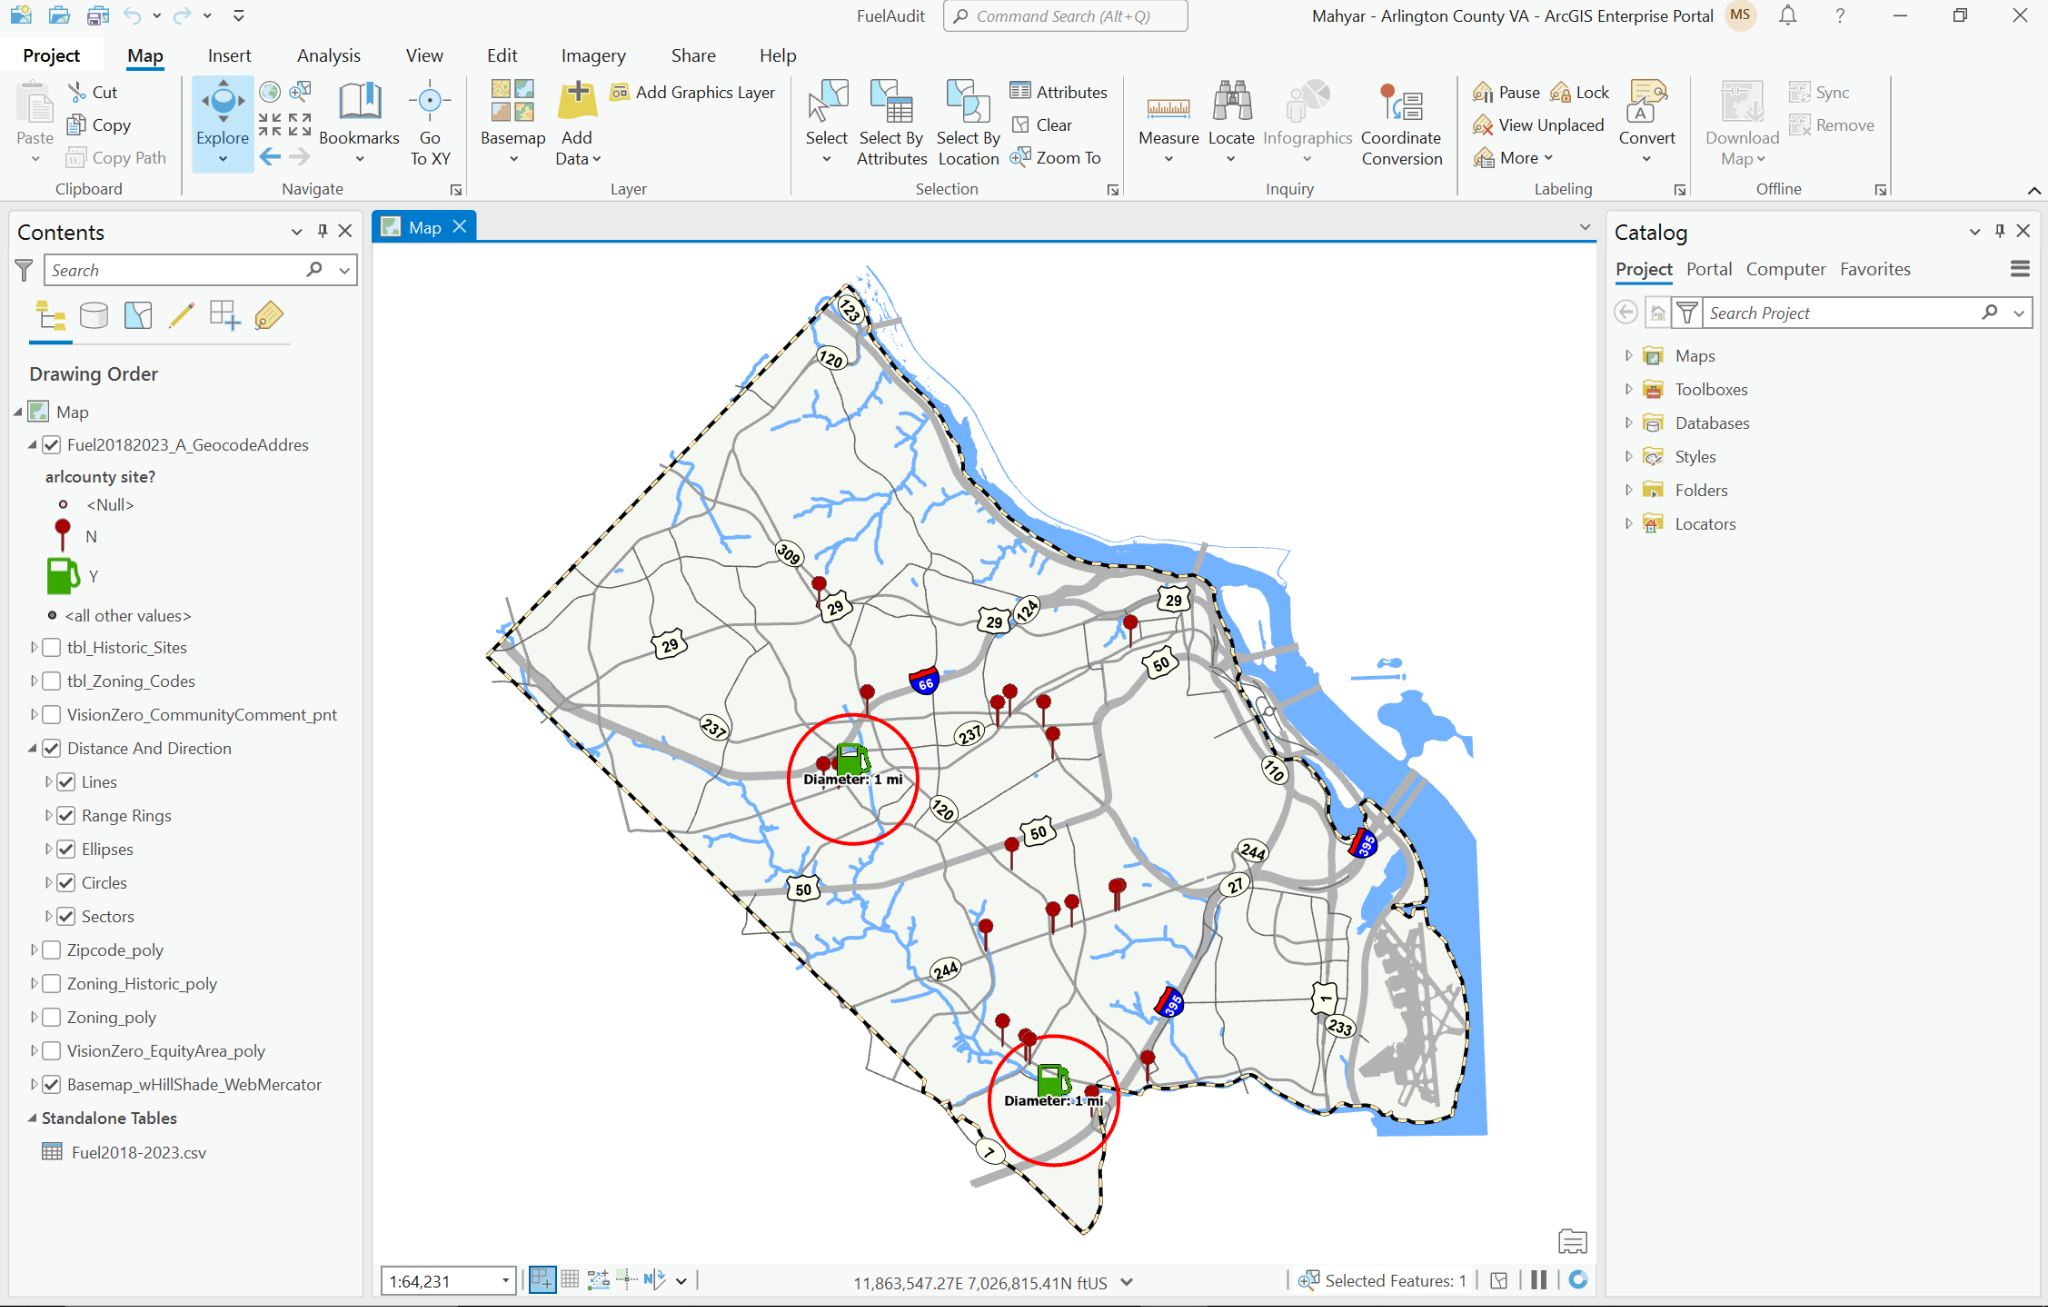Turn on the Zoning_poly layer

51,1017
